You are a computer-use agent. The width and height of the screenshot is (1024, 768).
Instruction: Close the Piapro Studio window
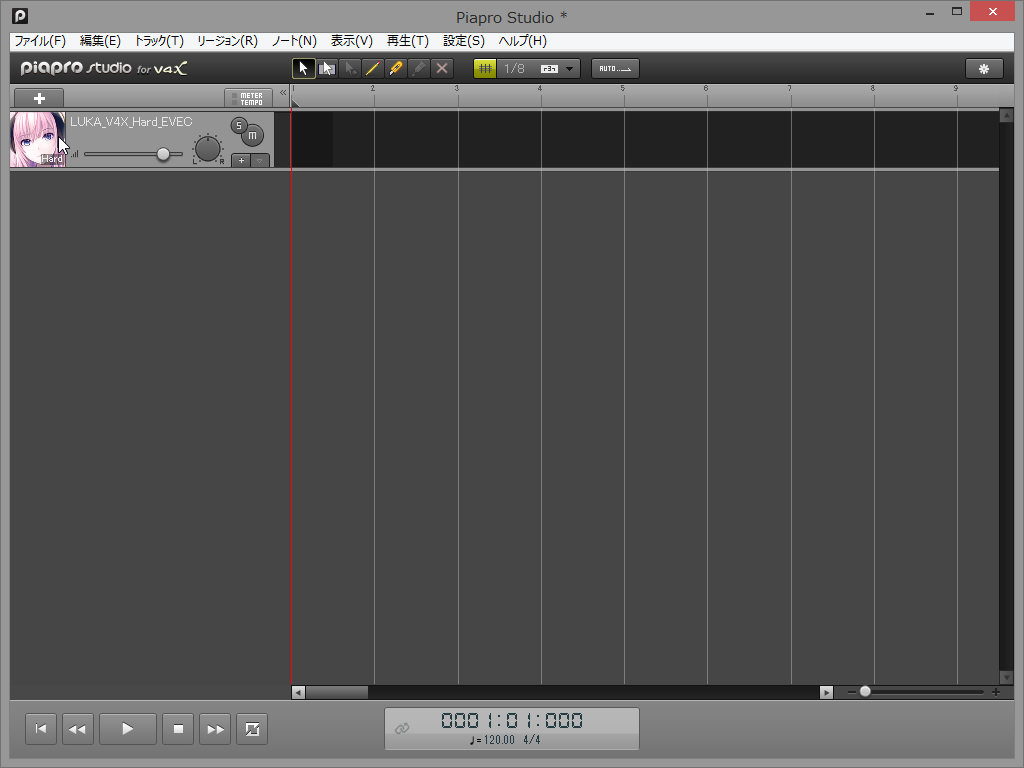pyautogui.click(x=993, y=12)
